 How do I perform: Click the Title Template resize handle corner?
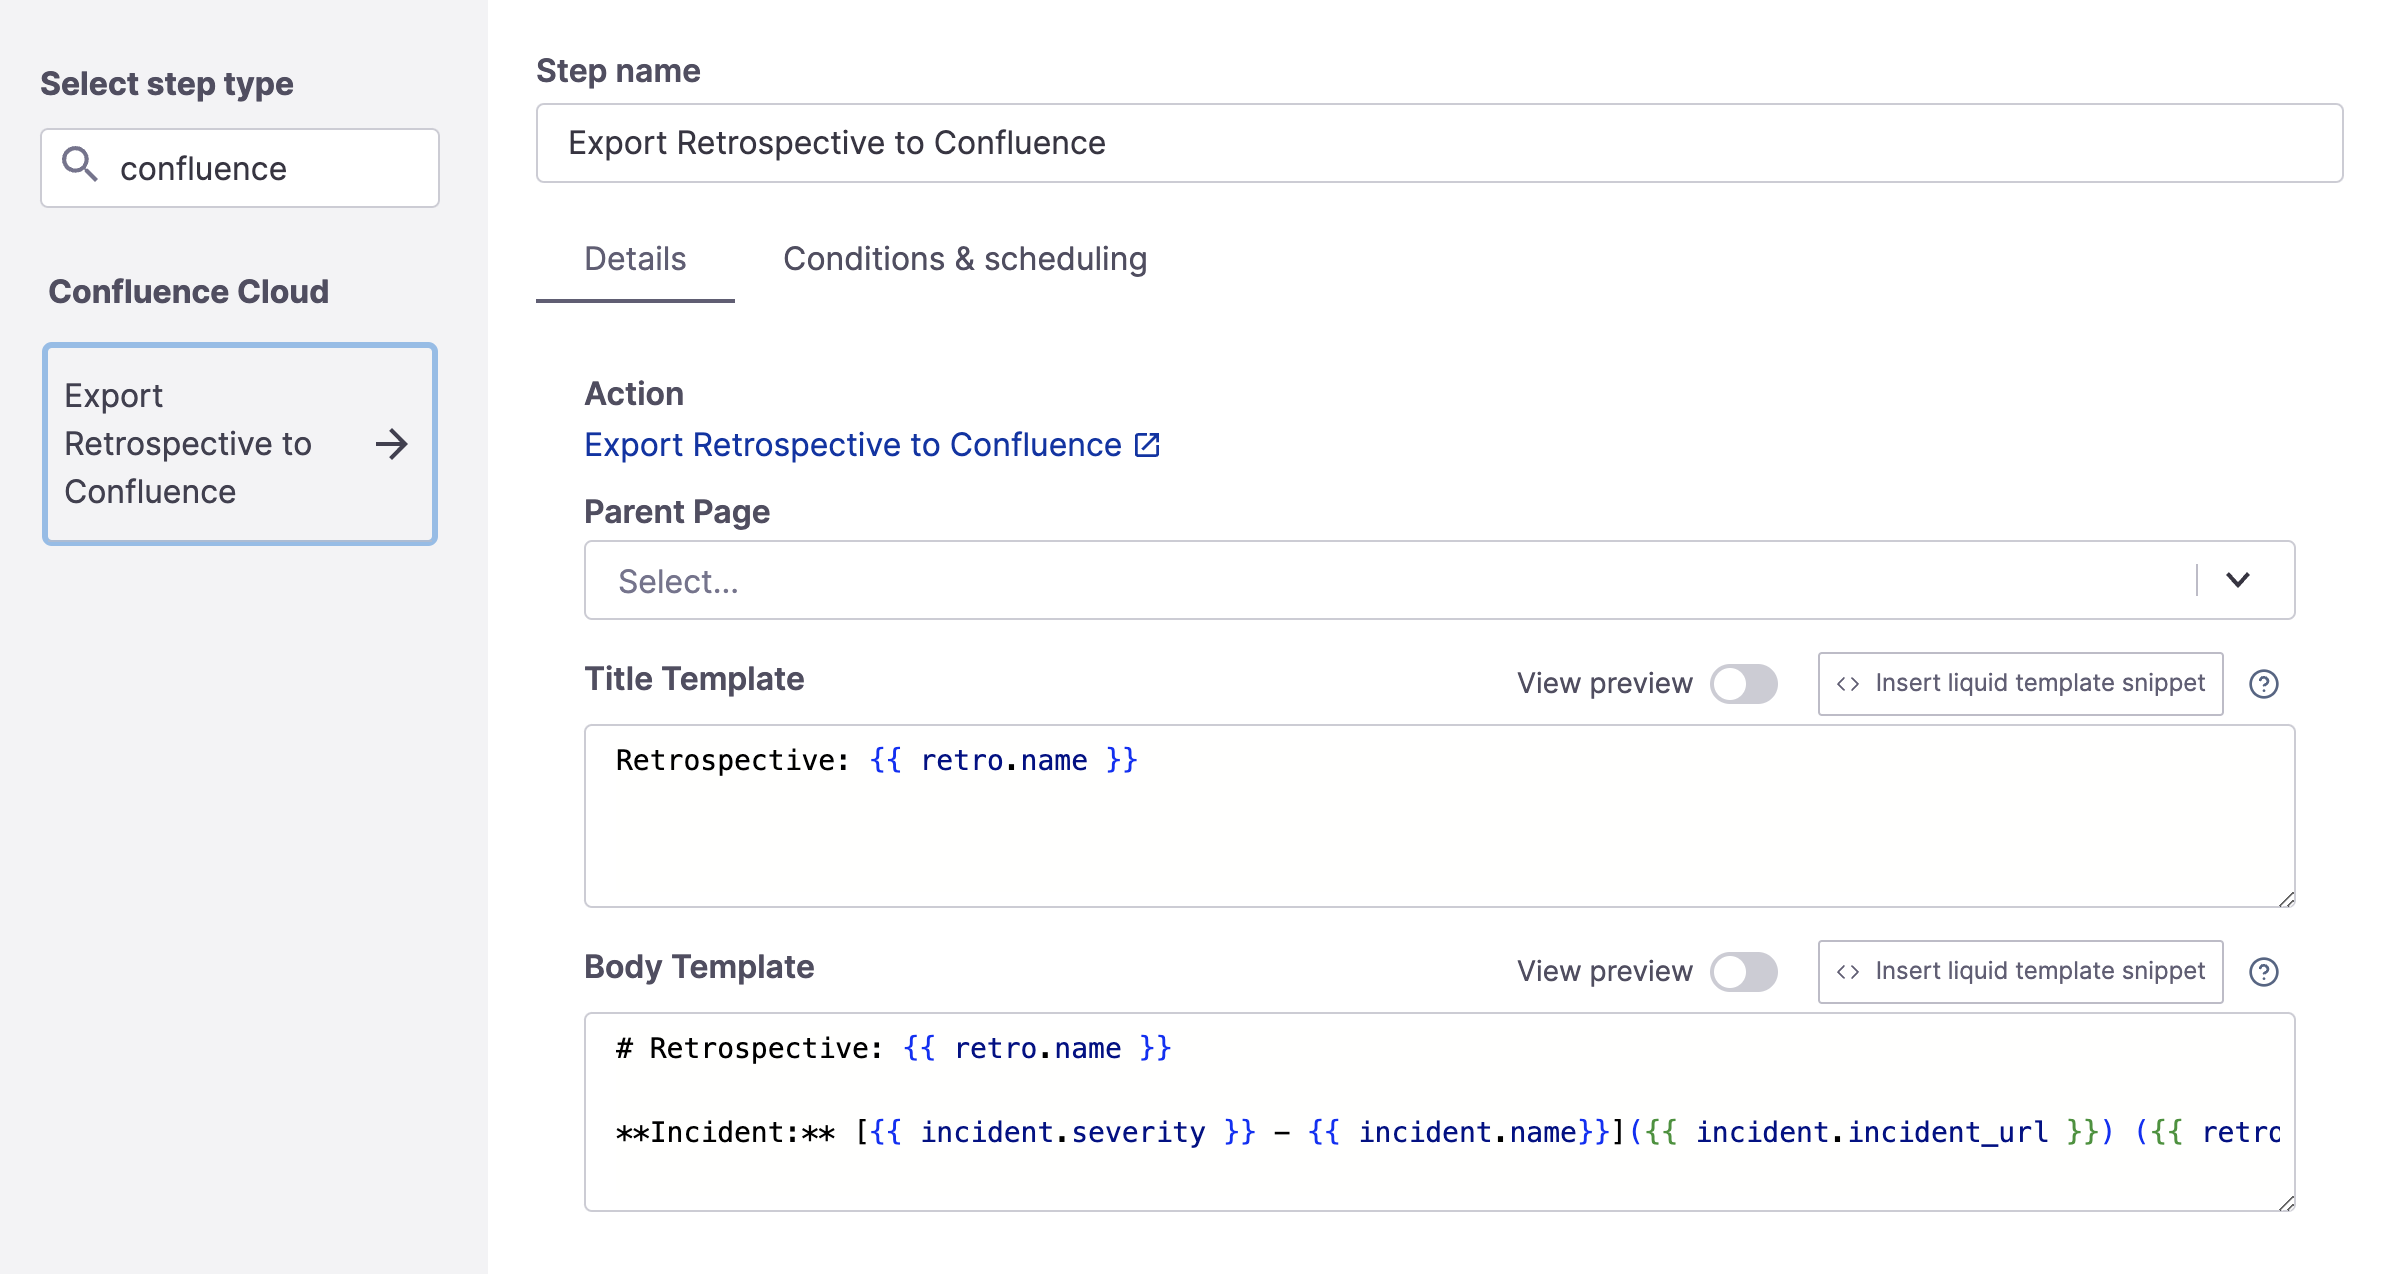pyautogui.click(x=2286, y=899)
